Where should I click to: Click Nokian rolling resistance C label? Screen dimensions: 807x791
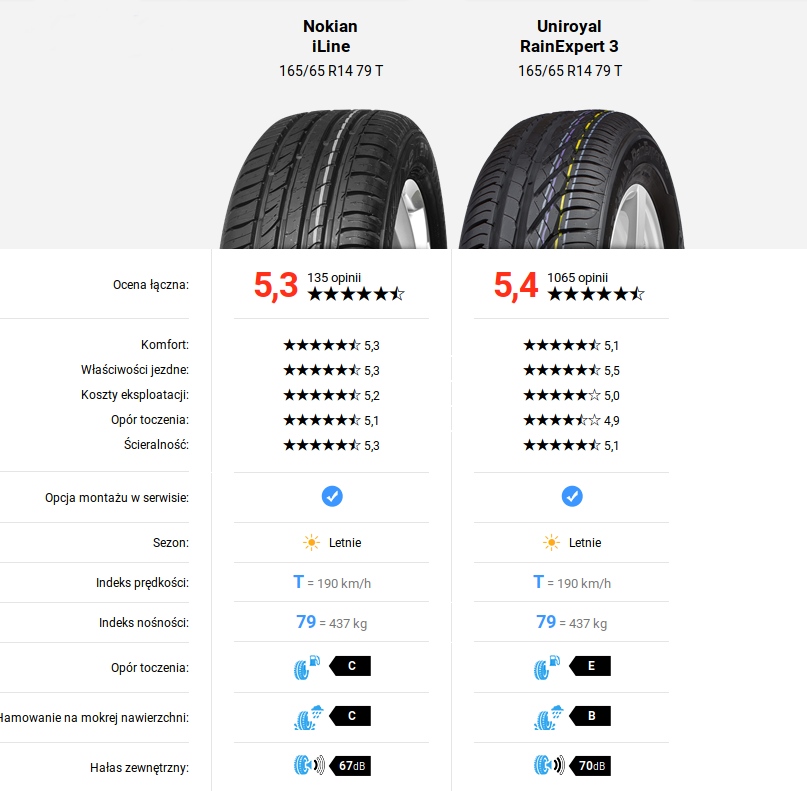tap(350, 667)
